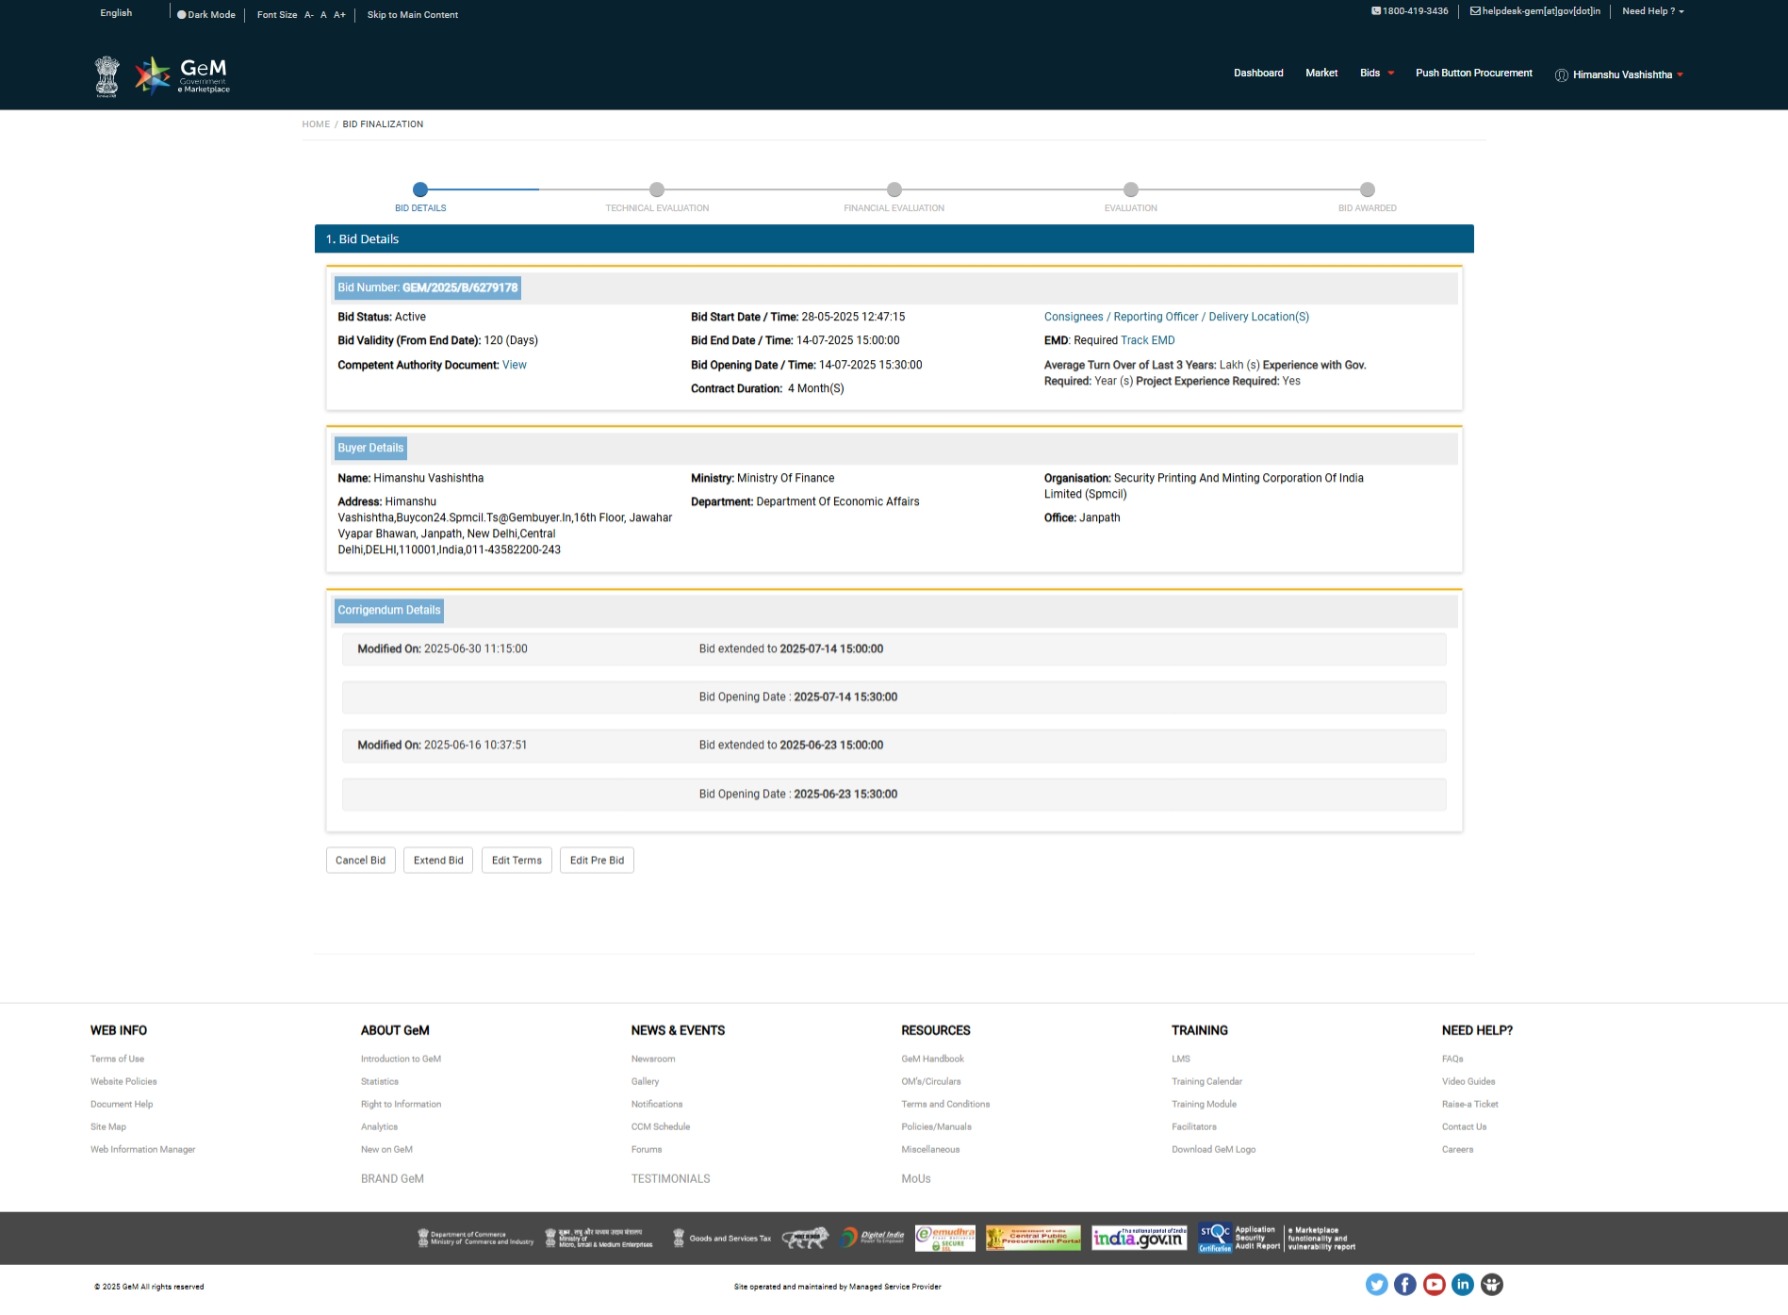The height and width of the screenshot is (1315, 1788).
Task: Expand the Need Help ? dropdown
Action: [x=1653, y=11]
